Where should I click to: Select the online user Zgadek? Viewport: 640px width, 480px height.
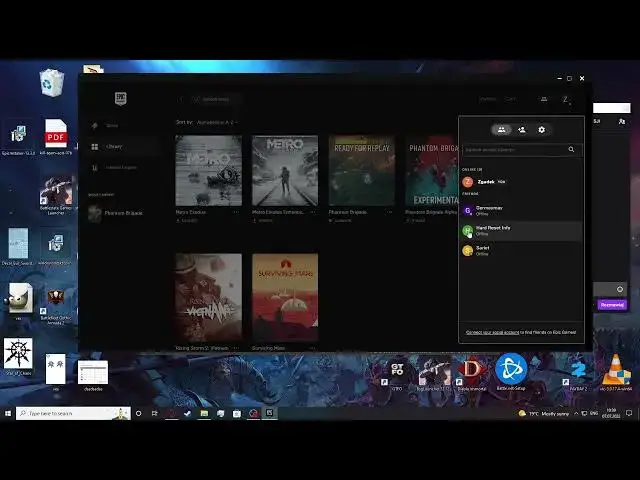(x=521, y=182)
